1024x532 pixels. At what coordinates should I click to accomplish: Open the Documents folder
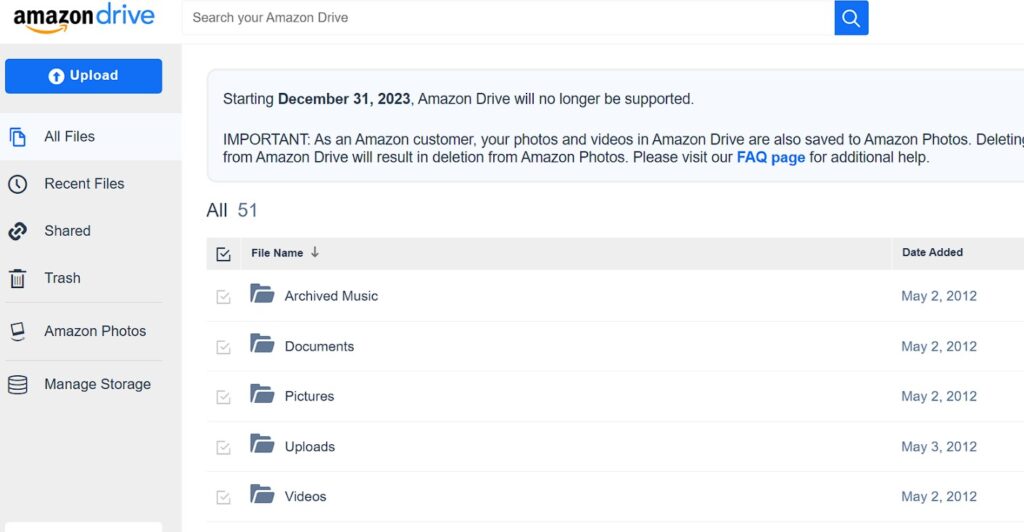(319, 346)
